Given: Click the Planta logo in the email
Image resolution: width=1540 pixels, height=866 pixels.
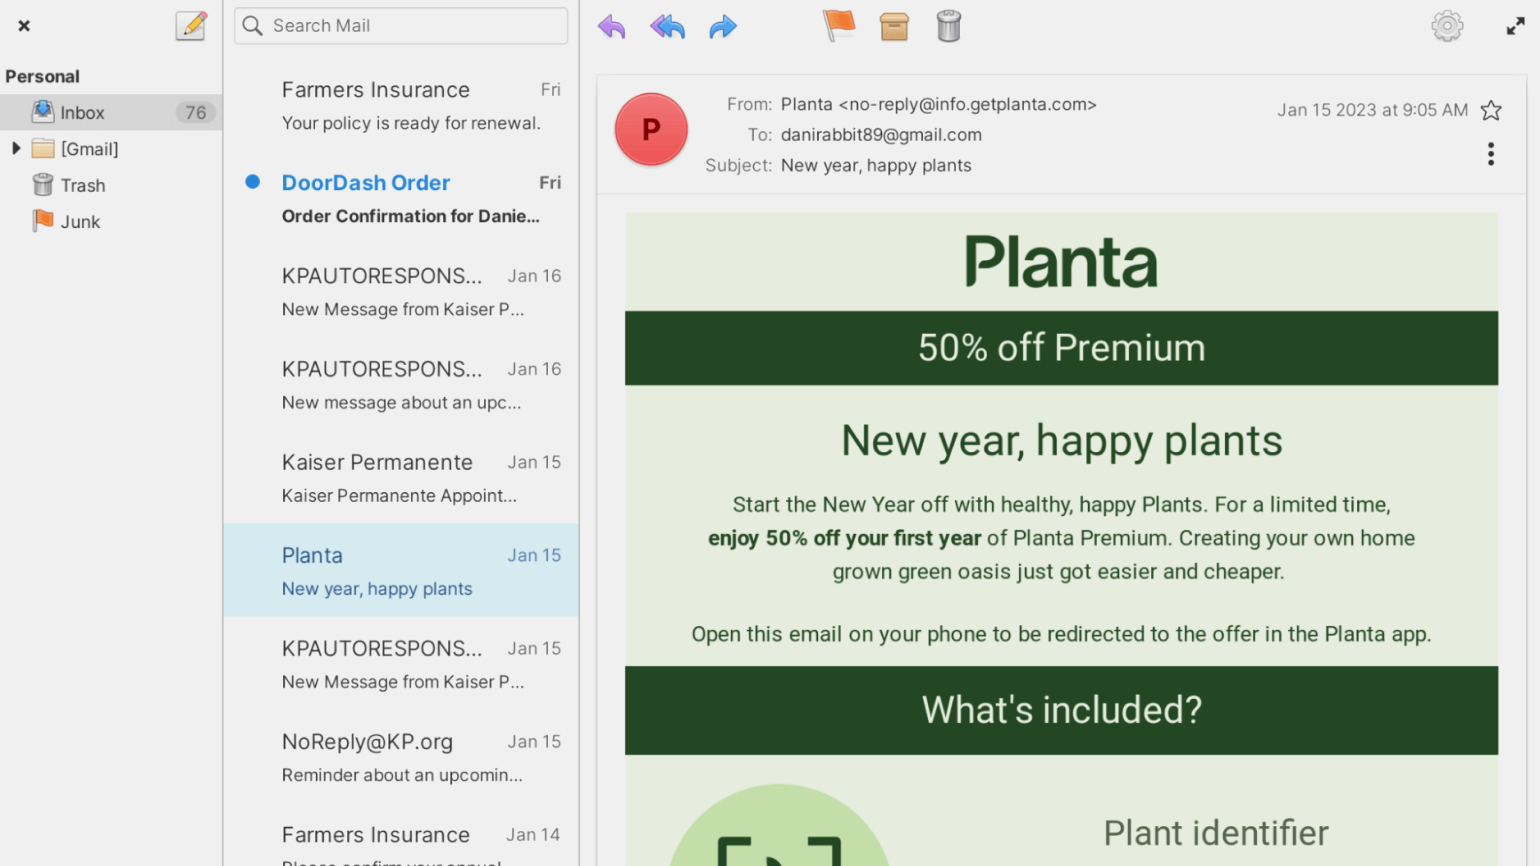Looking at the screenshot, I should point(1061,262).
